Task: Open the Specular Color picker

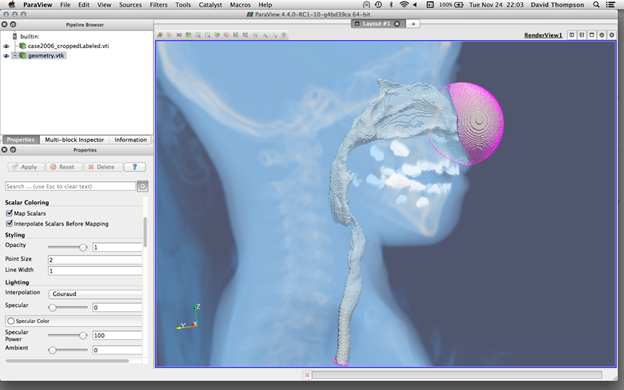Action: point(74,321)
